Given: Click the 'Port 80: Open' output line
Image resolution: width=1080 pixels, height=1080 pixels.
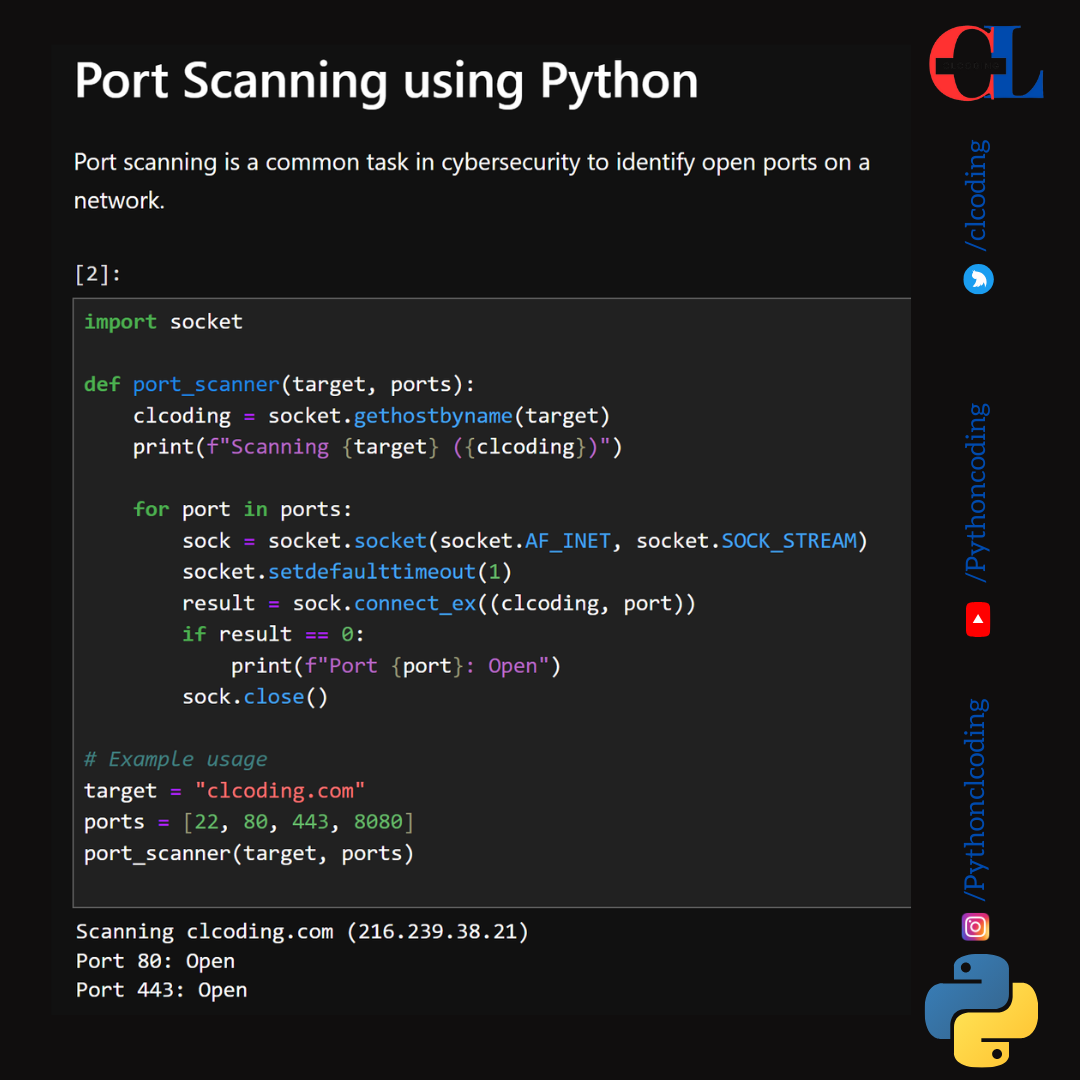Looking at the screenshot, I should 155,961.
